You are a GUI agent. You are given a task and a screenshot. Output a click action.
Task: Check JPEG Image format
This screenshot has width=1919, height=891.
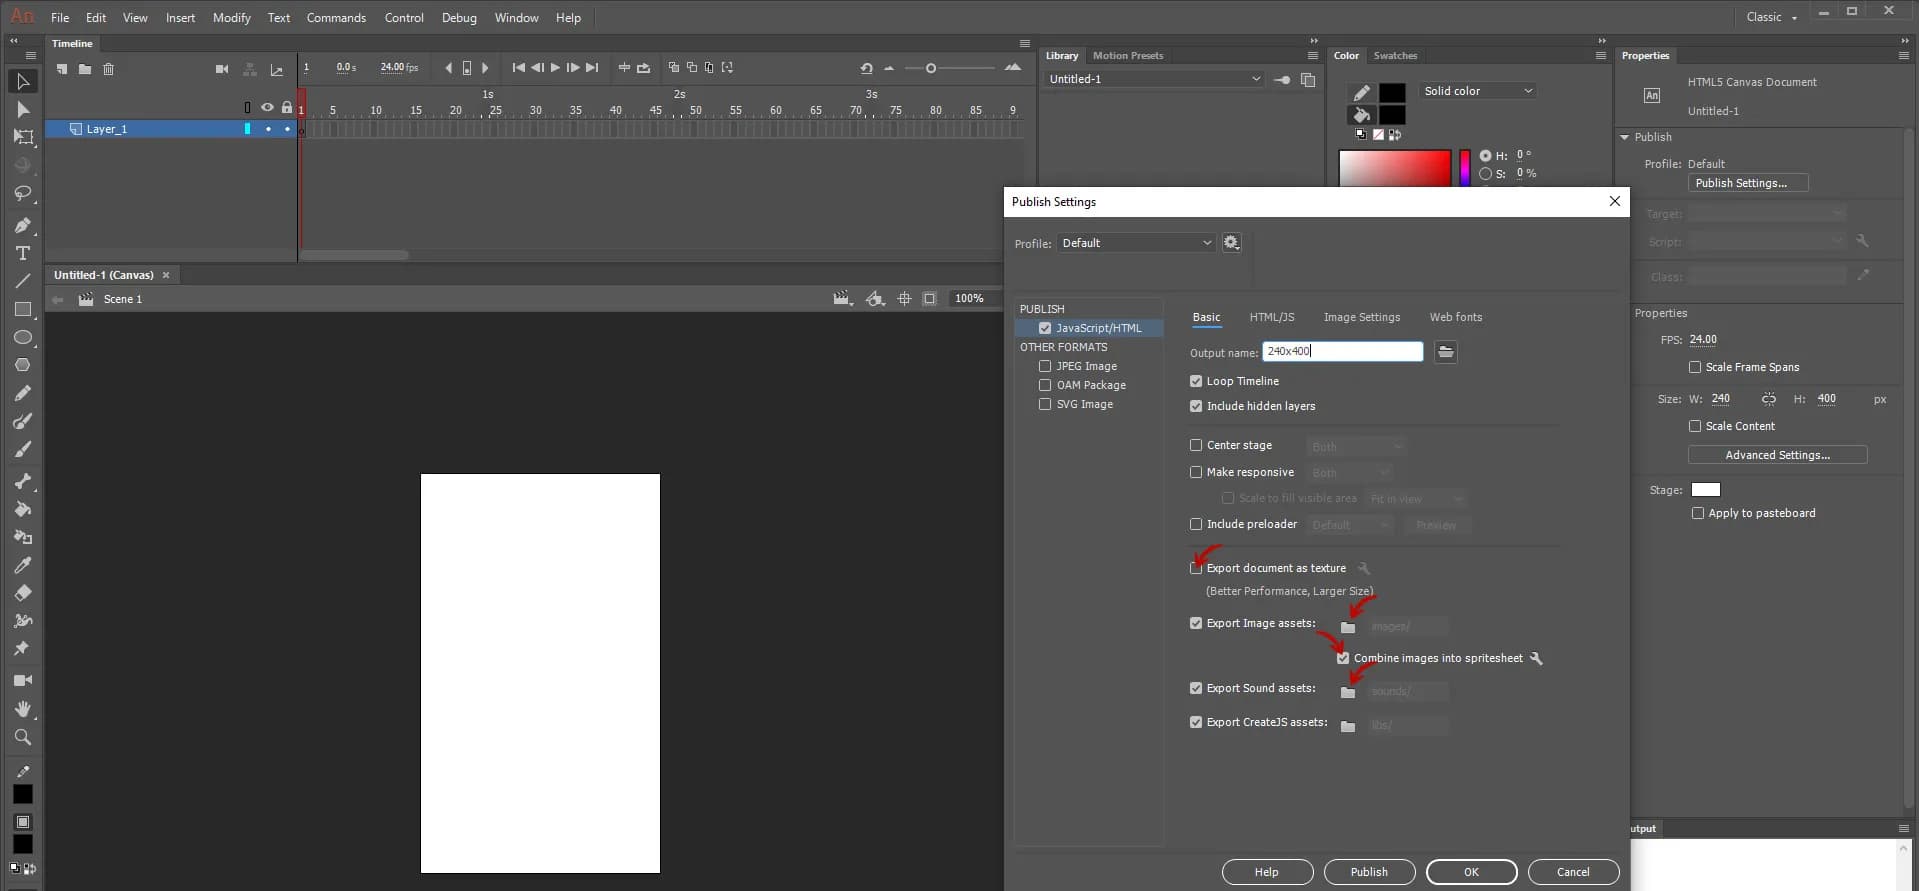point(1045,366)
